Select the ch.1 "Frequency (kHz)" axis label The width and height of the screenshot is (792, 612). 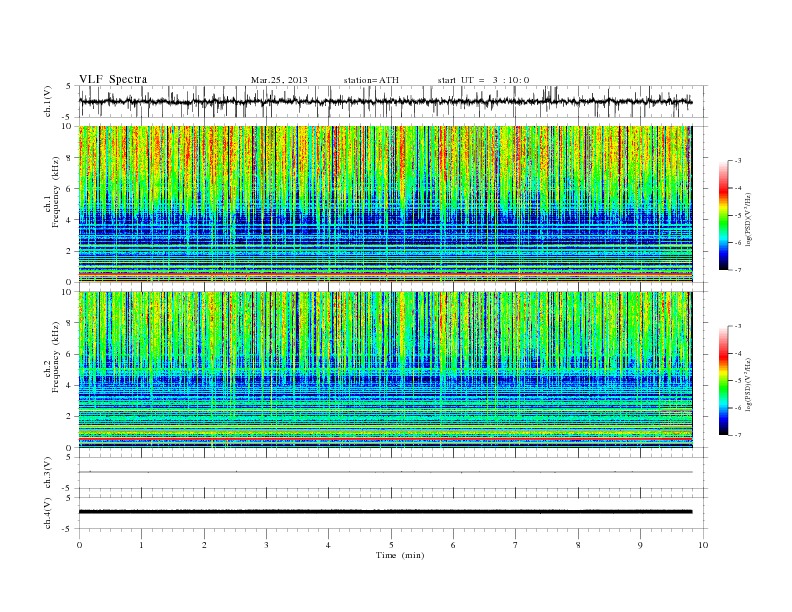56,192
